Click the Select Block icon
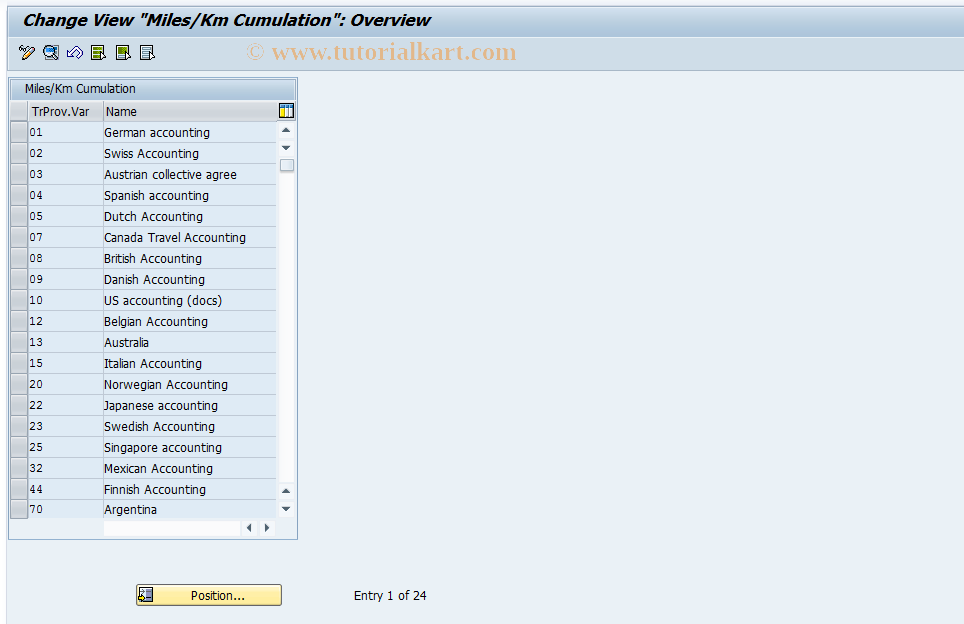964x624 pixels. coord(123,53)
